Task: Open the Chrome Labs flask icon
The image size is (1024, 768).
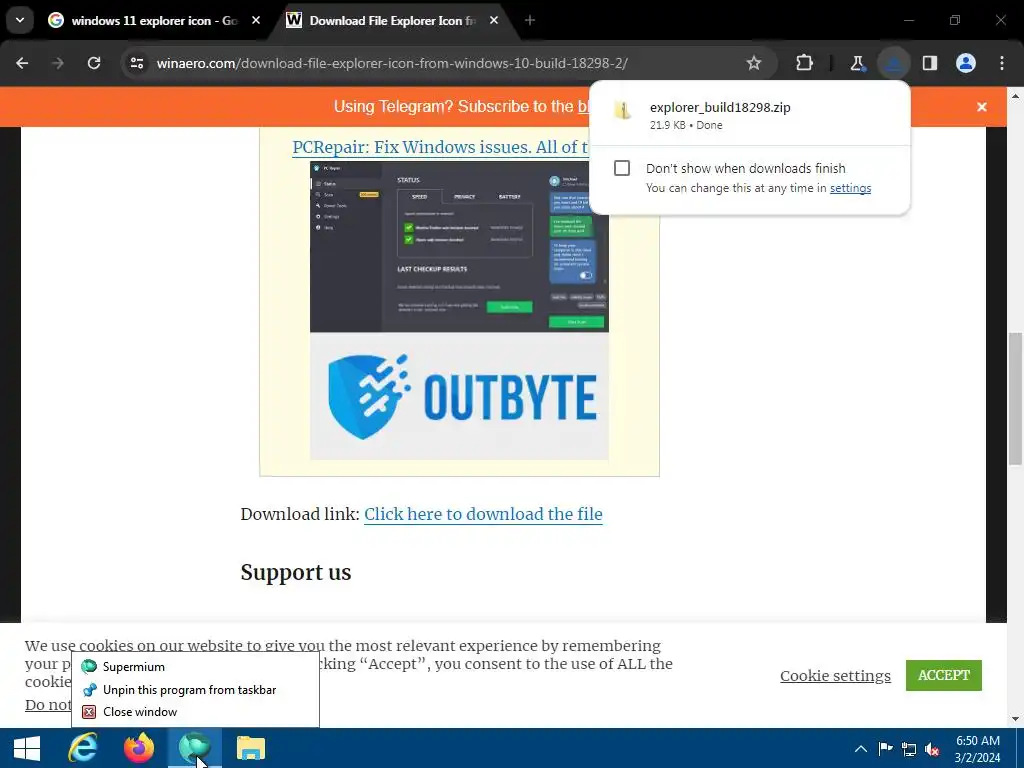Action: coord(857,63)
